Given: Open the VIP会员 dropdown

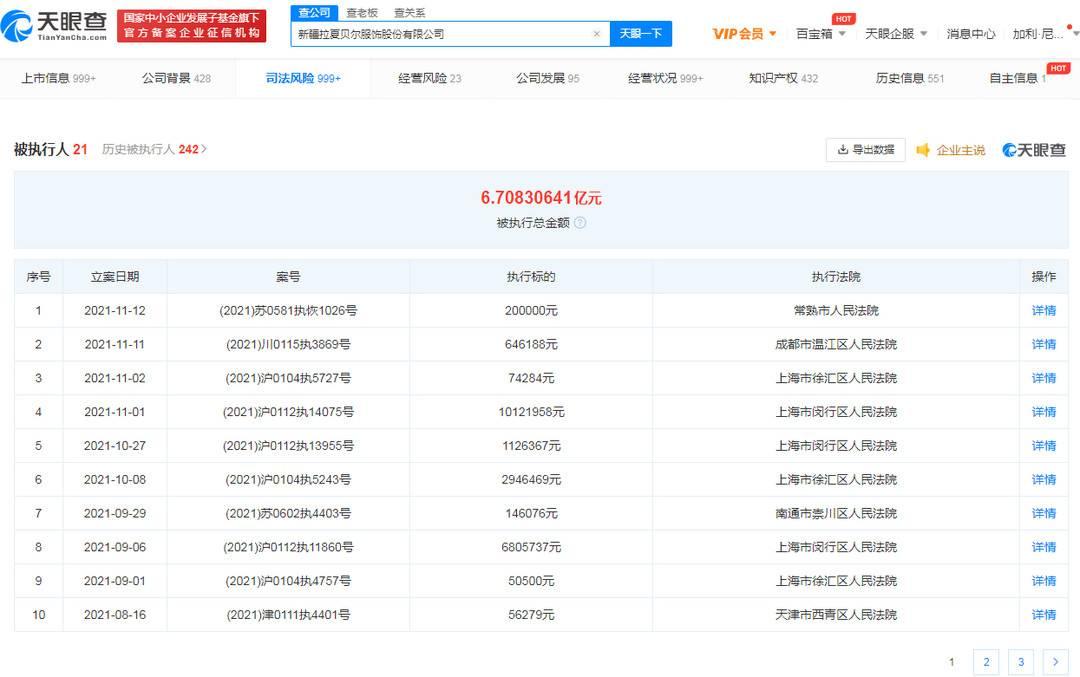Looking at the screenshot, I should coord(745,34).
